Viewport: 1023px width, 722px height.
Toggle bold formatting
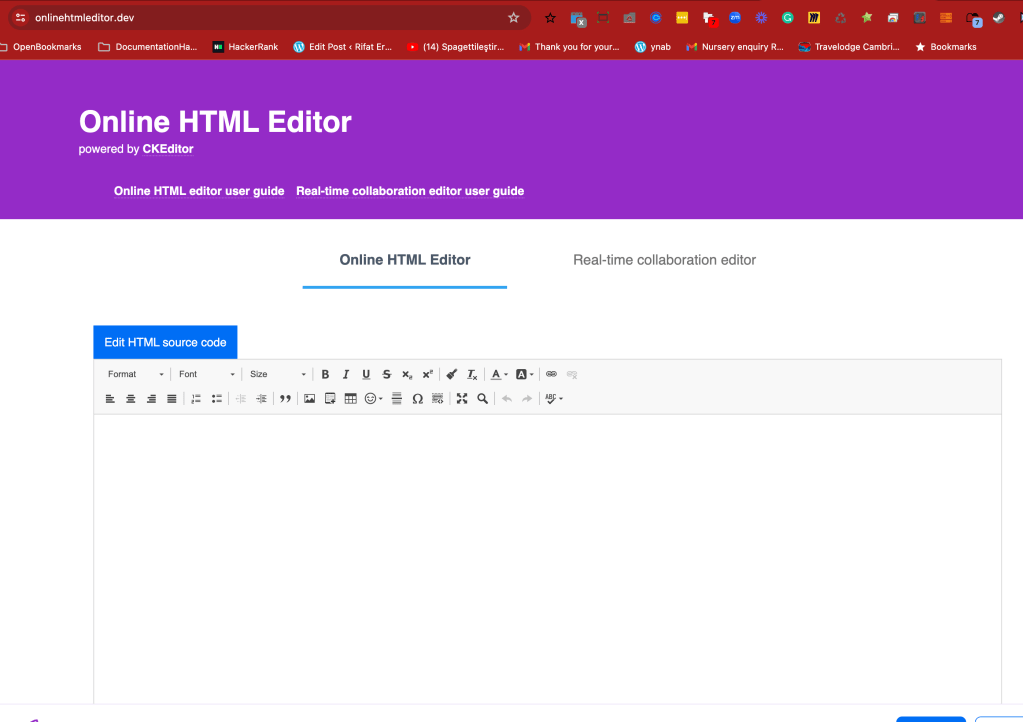[325, 374]
